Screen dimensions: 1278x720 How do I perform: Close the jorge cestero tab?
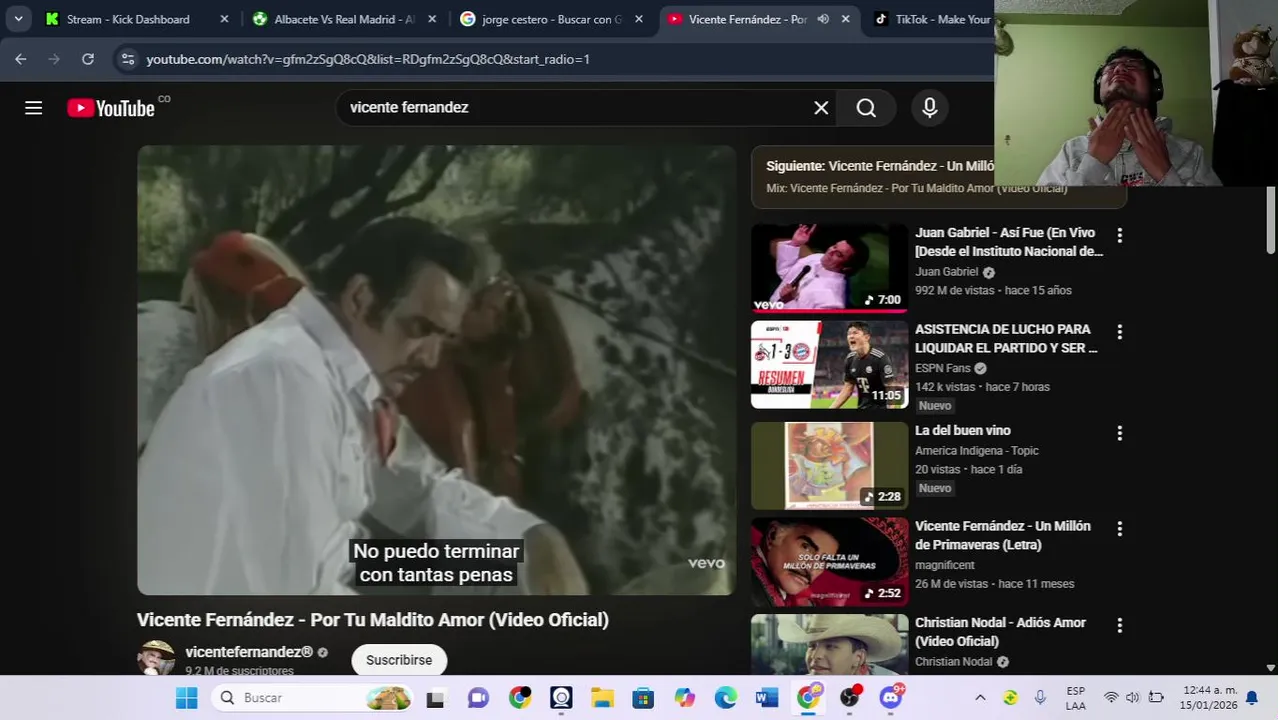point(639,19)
